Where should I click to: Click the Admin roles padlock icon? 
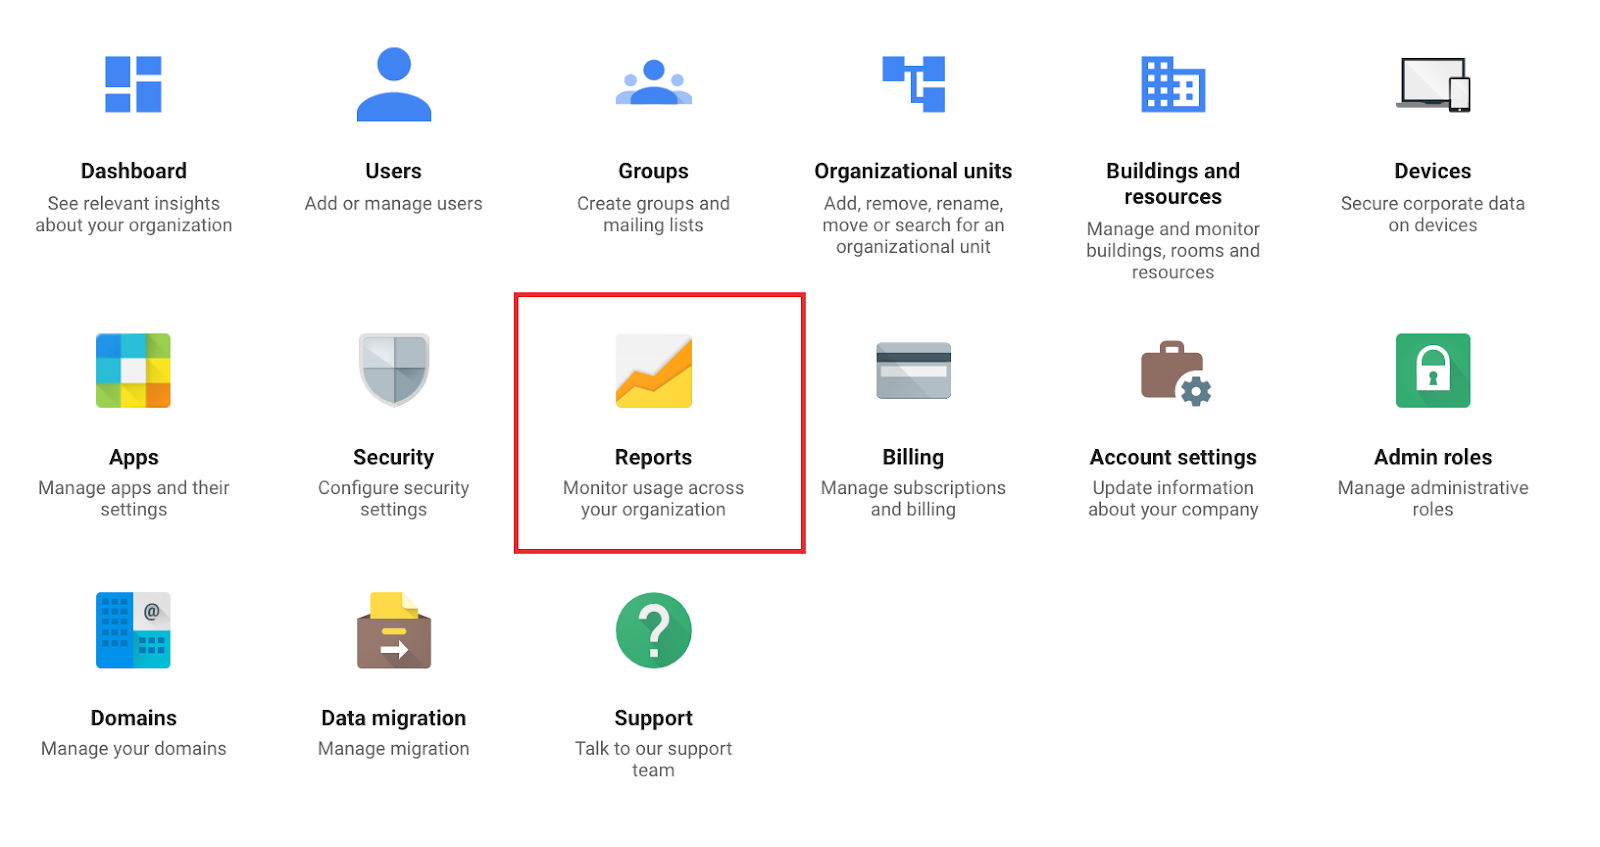coord(1433,371)
